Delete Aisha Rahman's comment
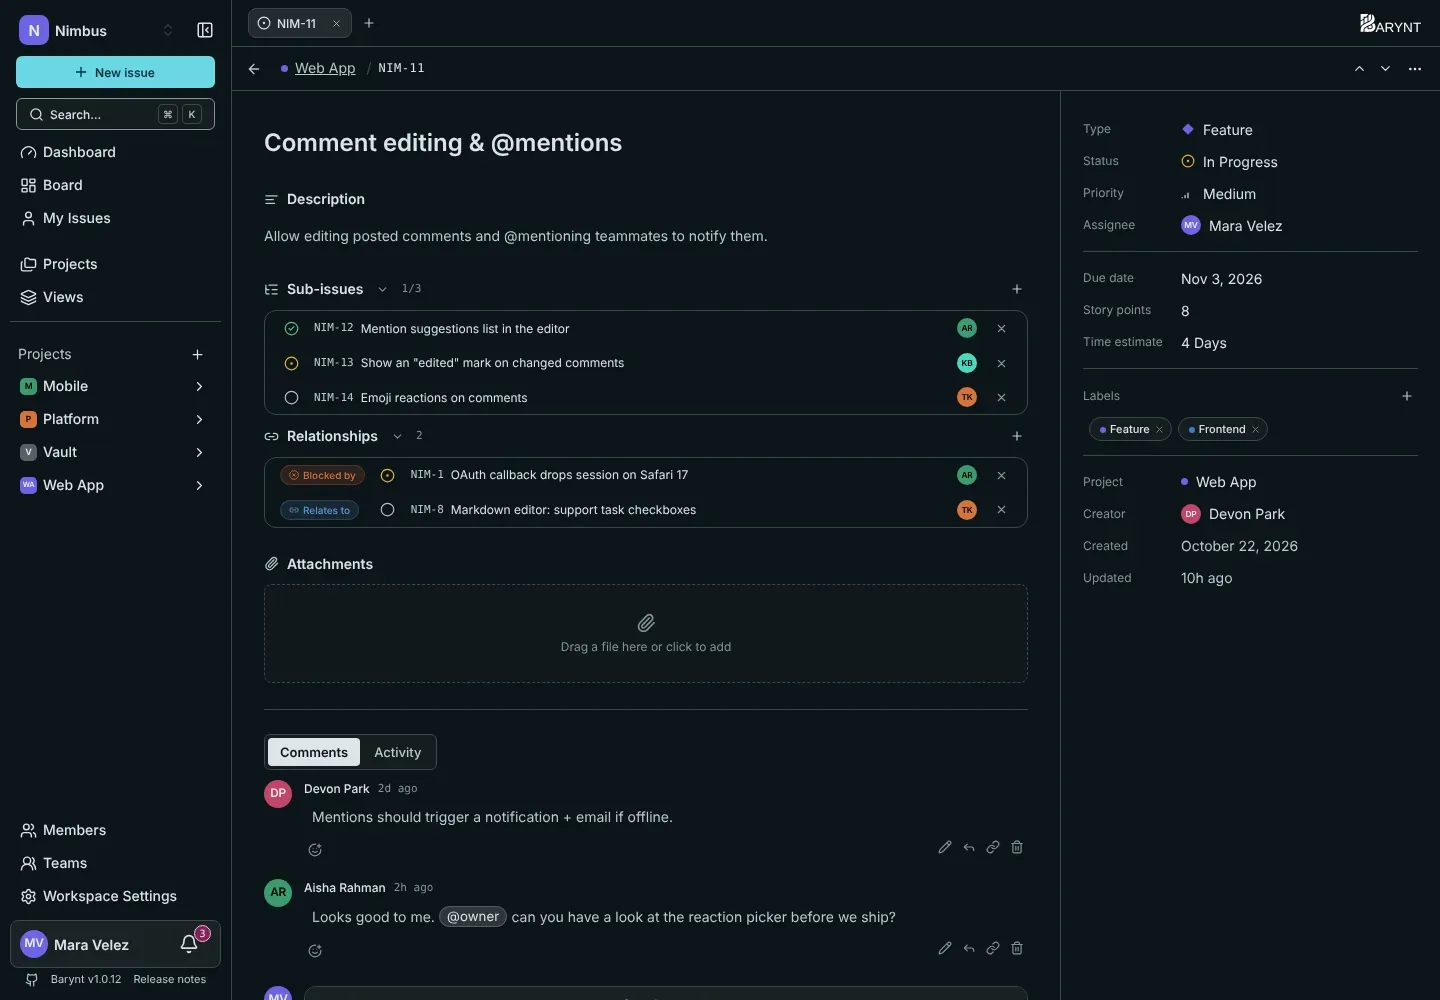 click(1017, 948)
